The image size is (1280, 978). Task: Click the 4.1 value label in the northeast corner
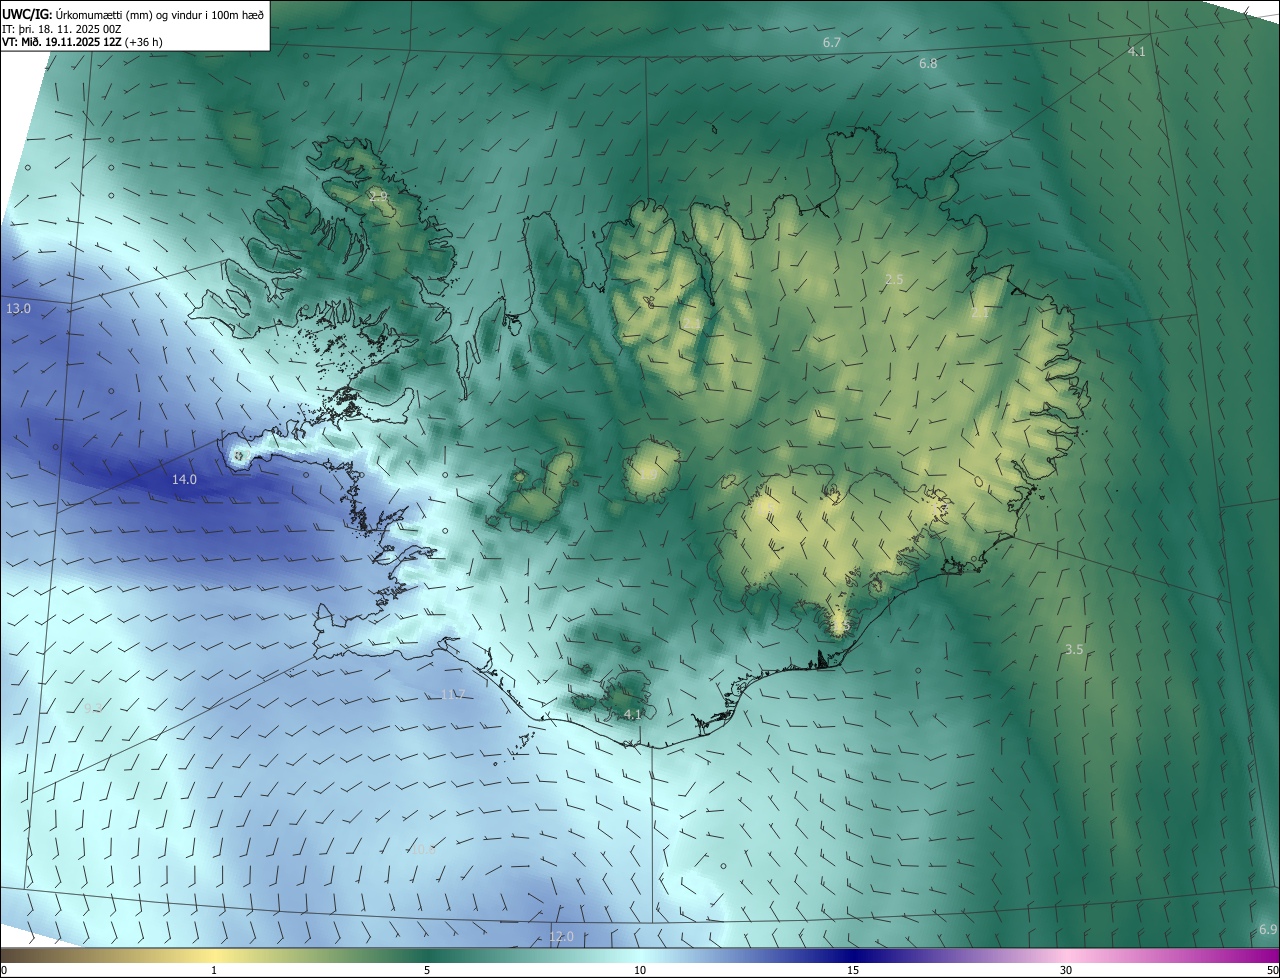1137,51
